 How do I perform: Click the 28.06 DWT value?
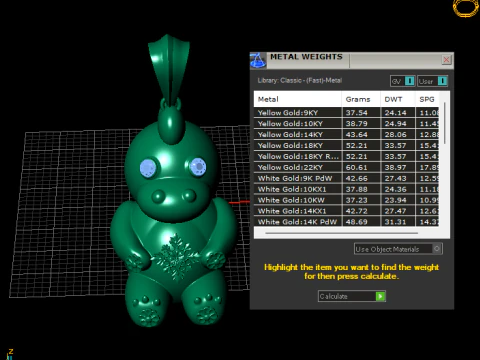click(395, 135)
